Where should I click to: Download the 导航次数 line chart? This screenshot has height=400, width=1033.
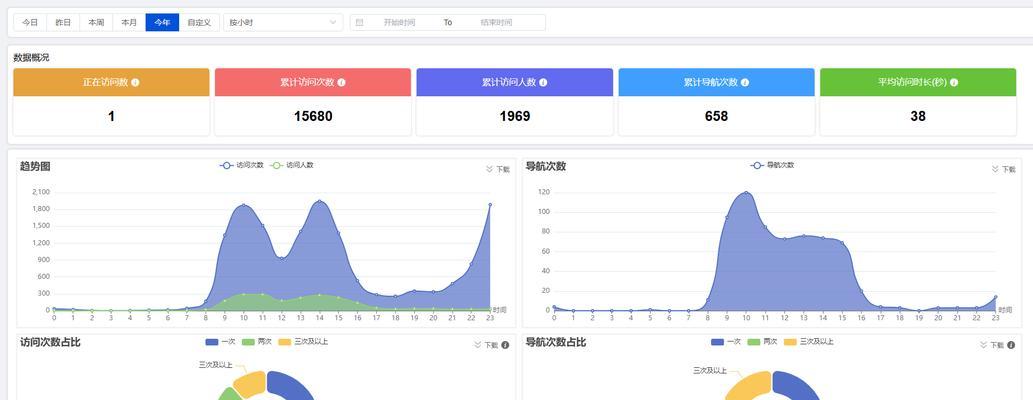coord(1003,169)
